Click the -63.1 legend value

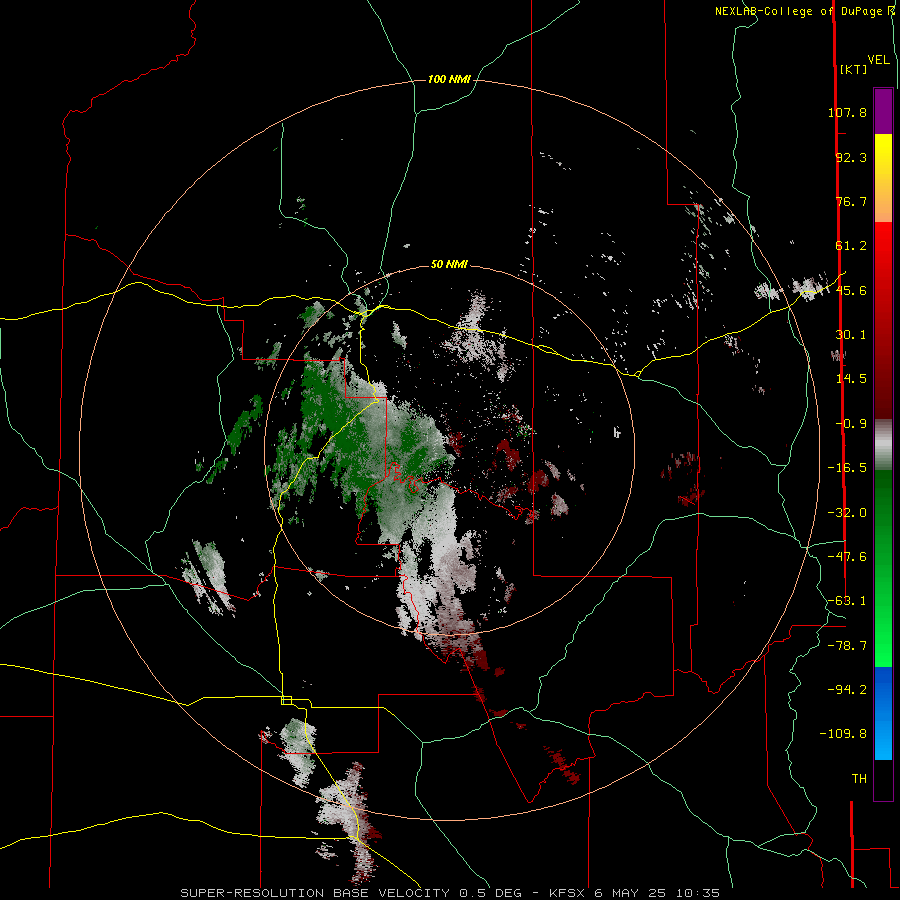(x=847, y=601)
